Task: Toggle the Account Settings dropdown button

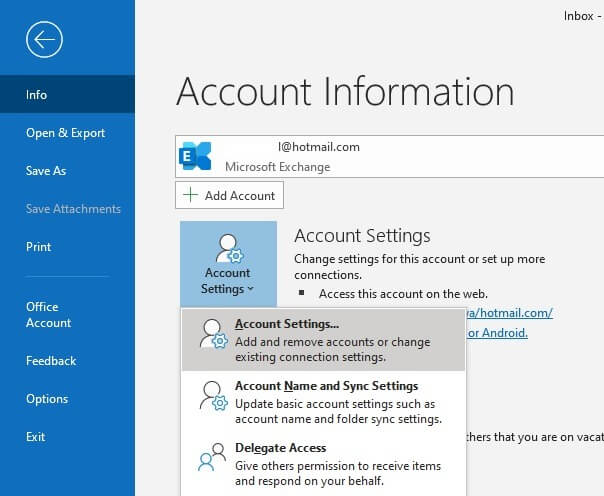Action: click(228, 264)
